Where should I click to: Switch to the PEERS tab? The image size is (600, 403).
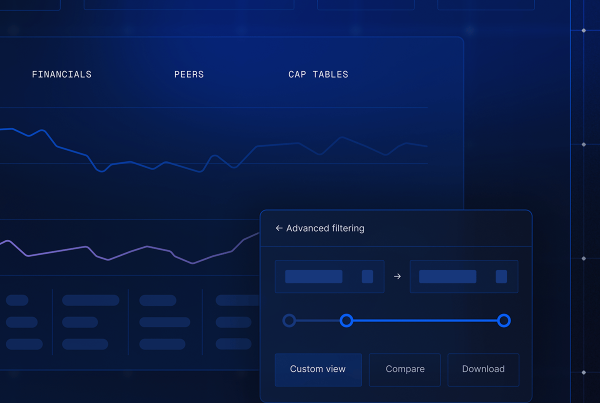[189, 75]
